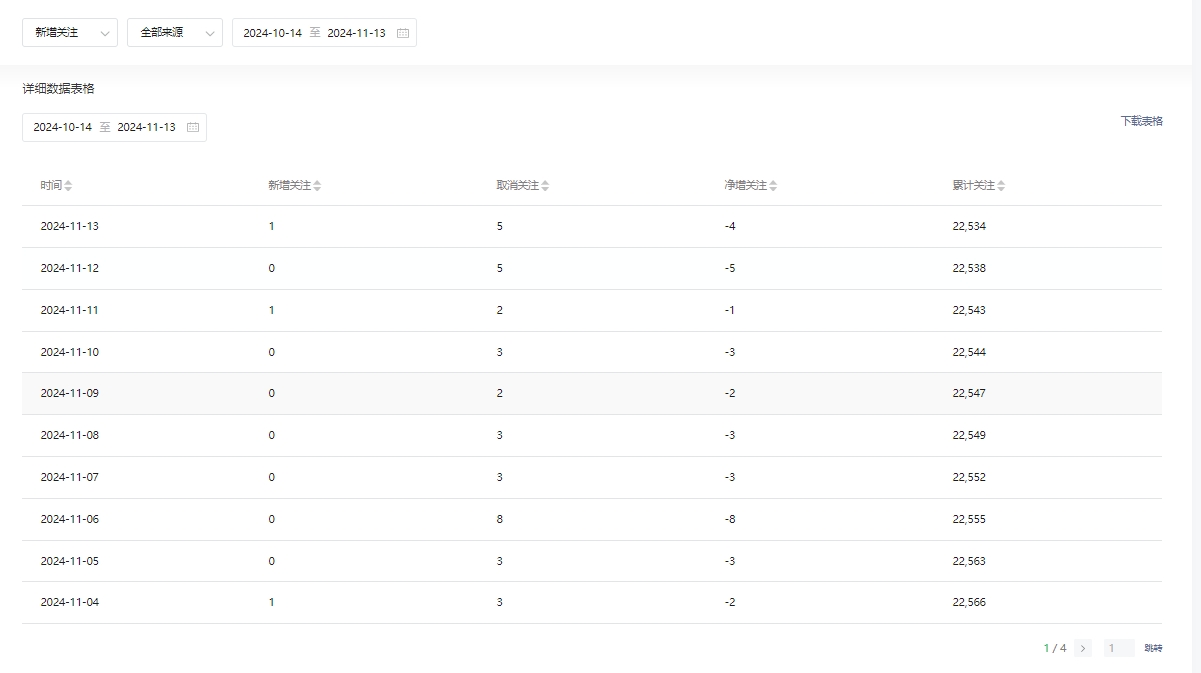Sort by 净增关注 column arrows
The height and width of the screenshot is (673, 1201).
(773, 186)
